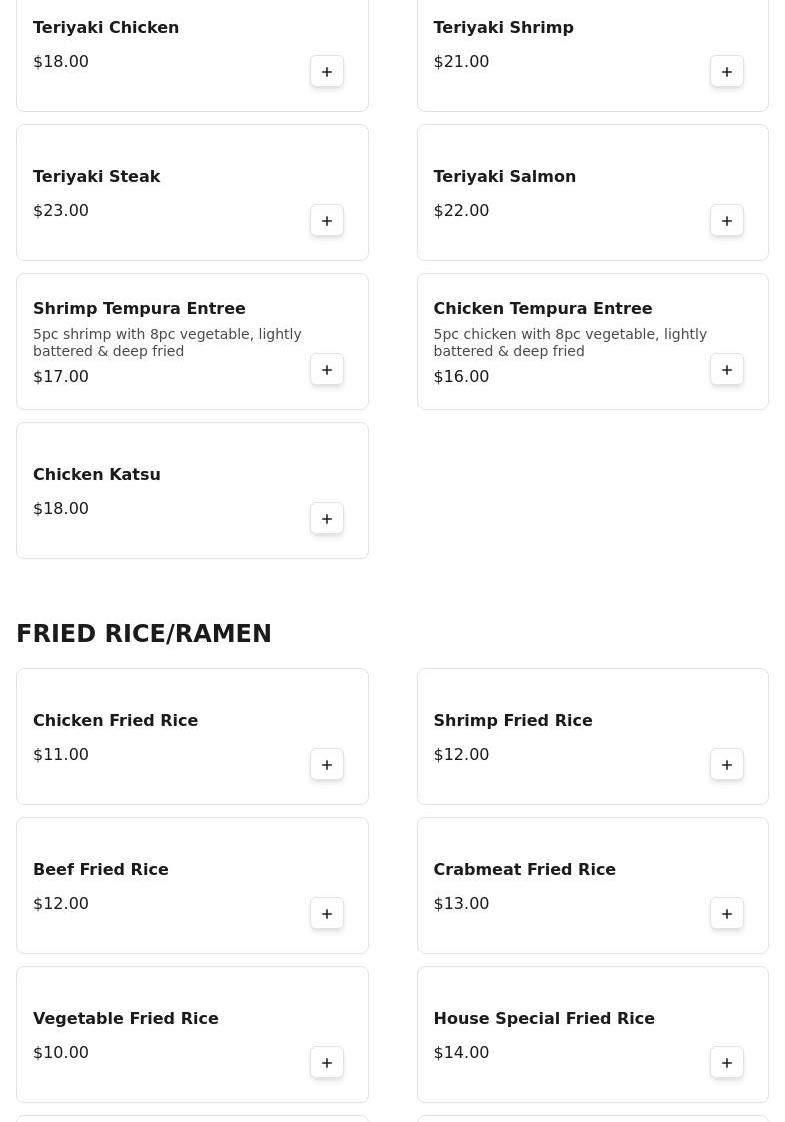This screenshot has width=785, height=1122.
Task: Add House Special Fried Rice
Action: tap(727, 1063)
